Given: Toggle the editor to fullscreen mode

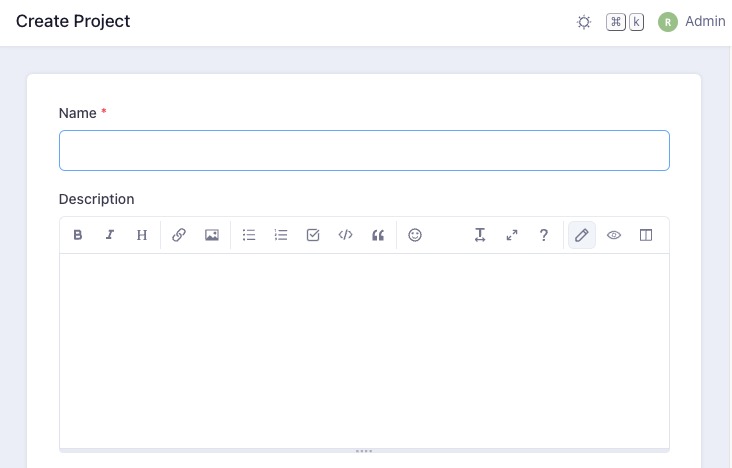Looking at the screenshot, I should point(512,235).
